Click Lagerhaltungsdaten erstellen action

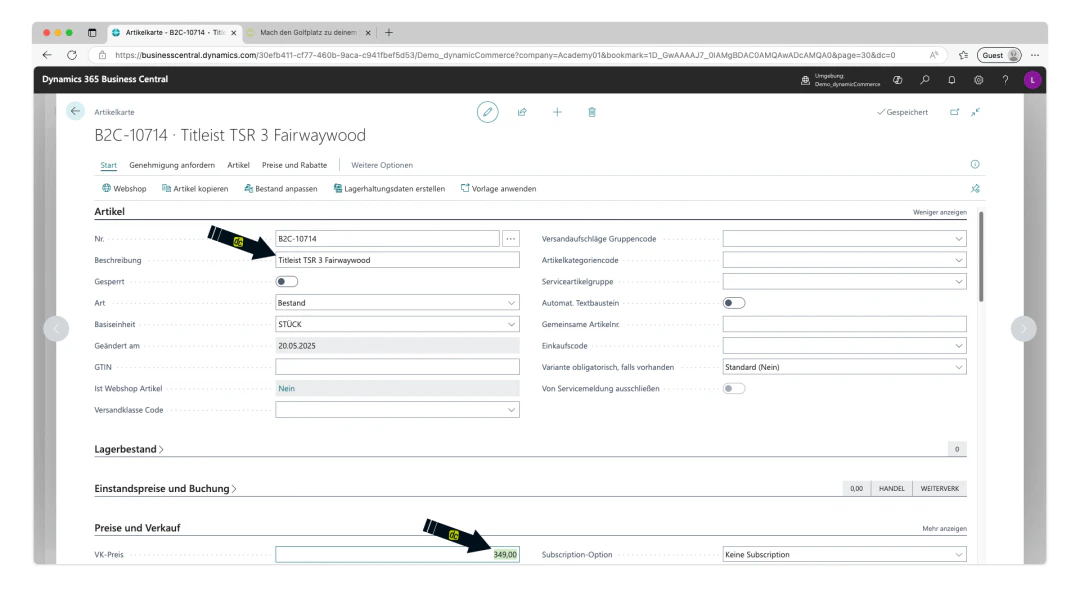[389, 189]
